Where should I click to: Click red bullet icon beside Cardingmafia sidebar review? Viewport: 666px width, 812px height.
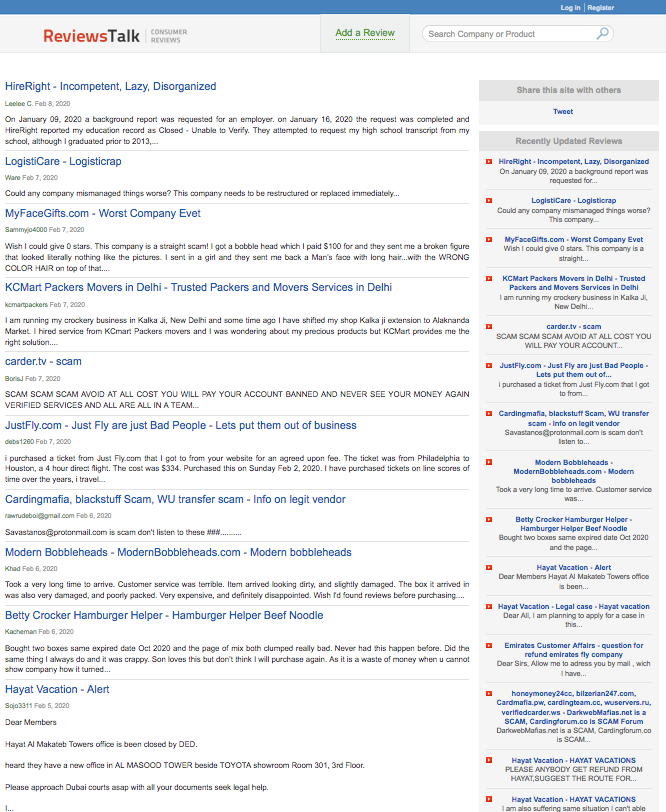tap(489, 414)
